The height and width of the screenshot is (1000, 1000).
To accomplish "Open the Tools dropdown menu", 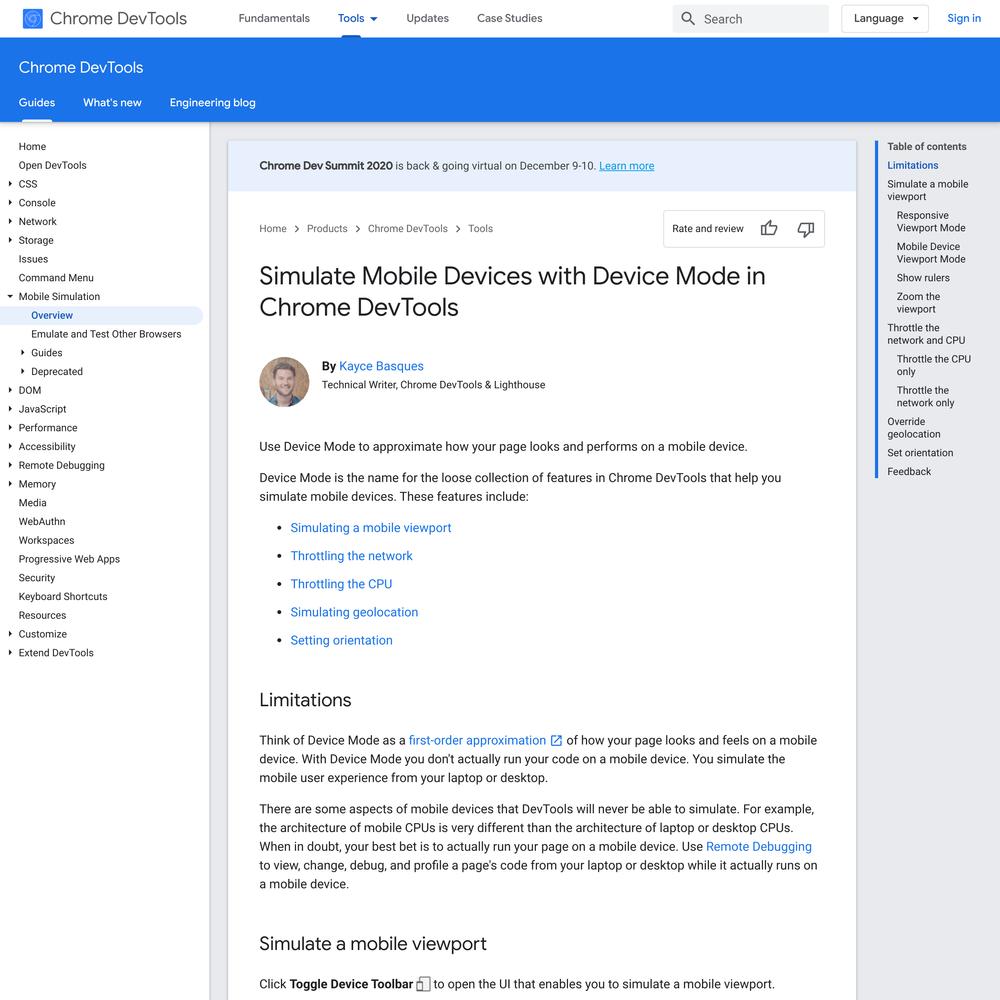I will pyautogui.click(x=358, y=18).
